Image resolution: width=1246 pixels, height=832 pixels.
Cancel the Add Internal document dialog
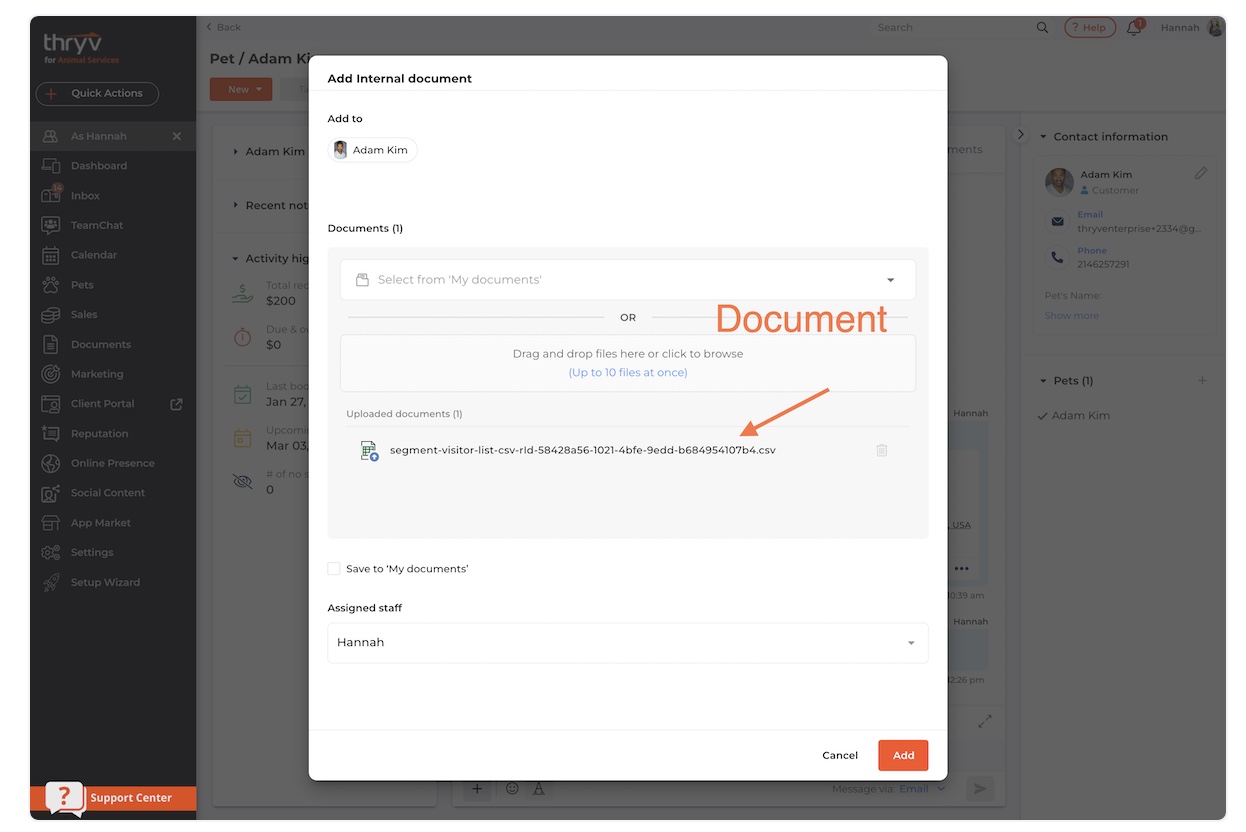[839, 755]
